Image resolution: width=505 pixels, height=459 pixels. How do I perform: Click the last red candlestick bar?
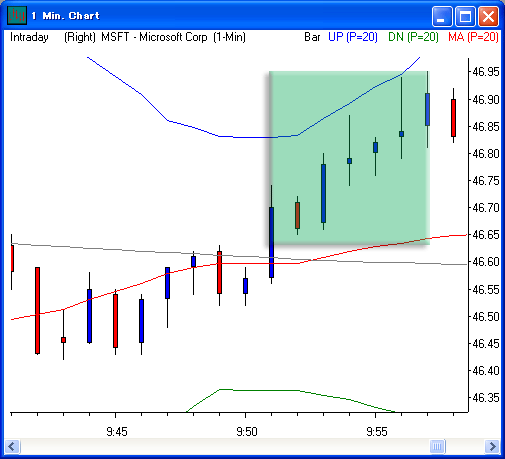pos(453,118)
